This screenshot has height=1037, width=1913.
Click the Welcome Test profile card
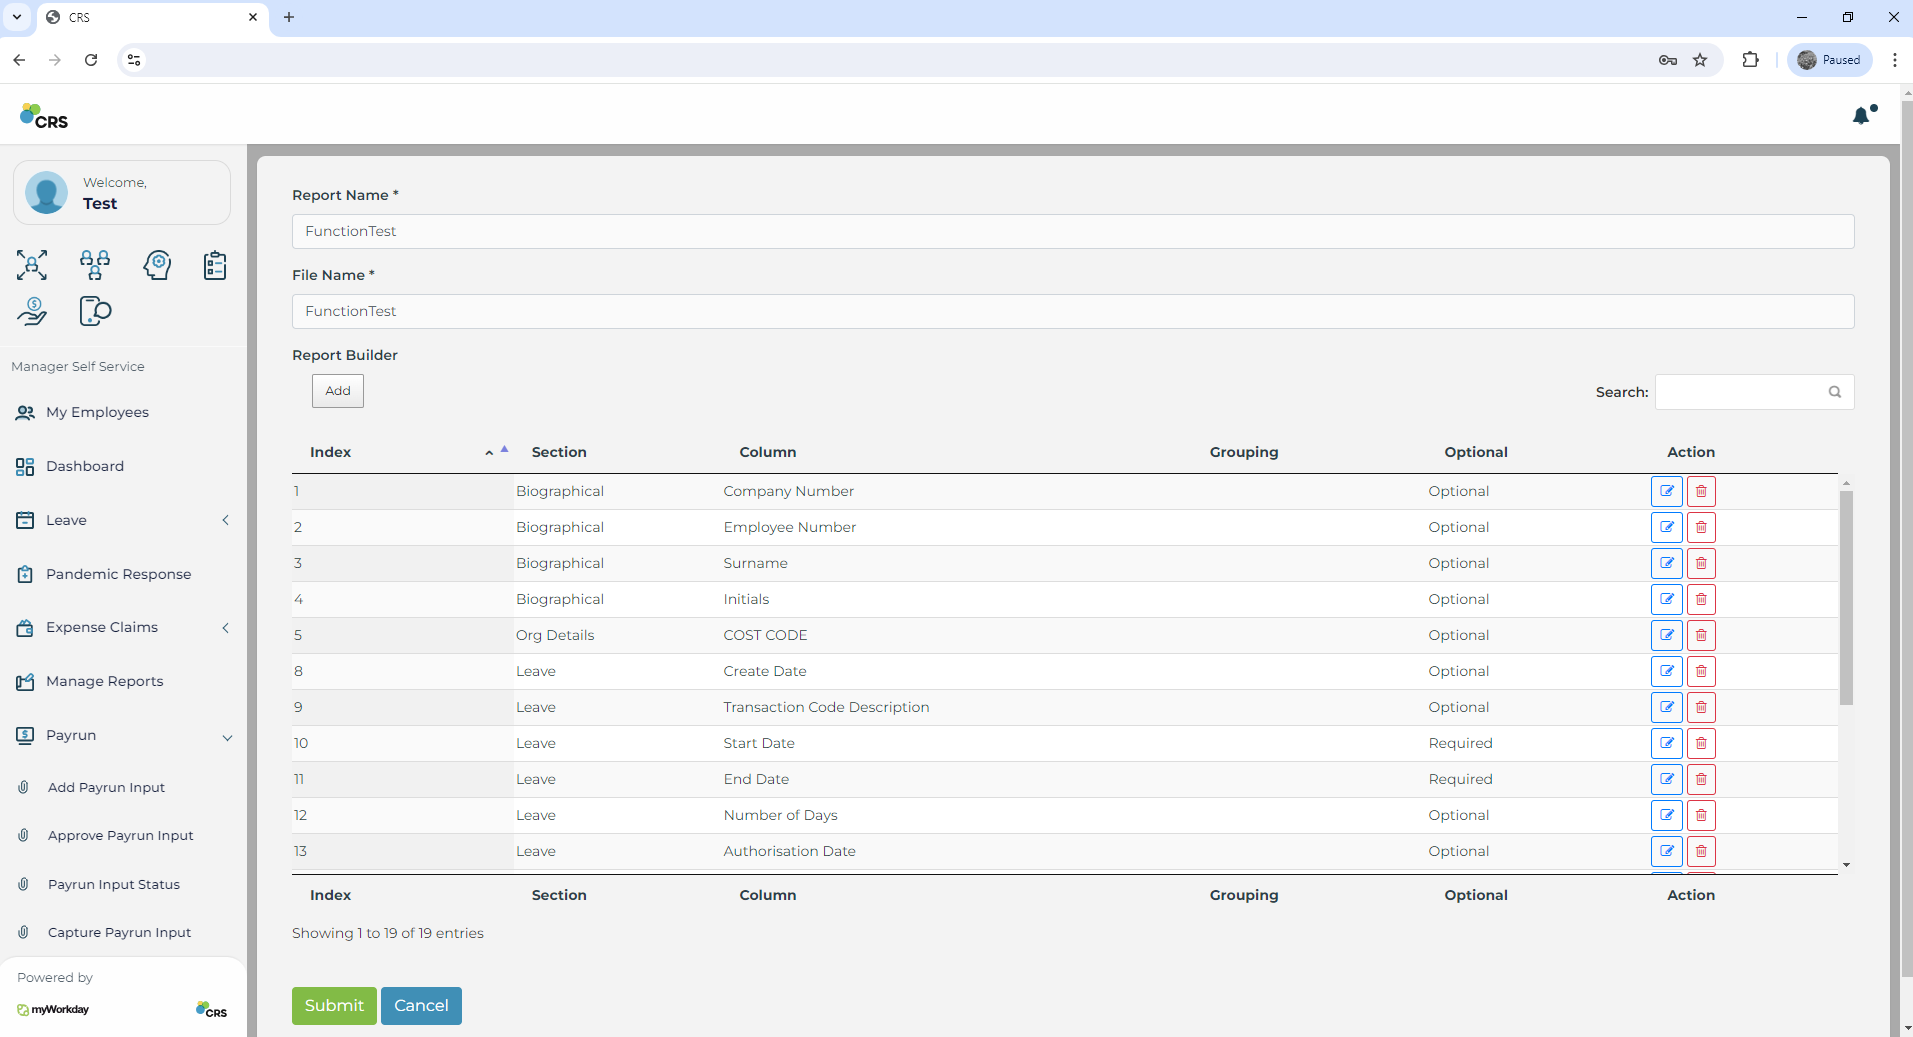tap(122, 193)
